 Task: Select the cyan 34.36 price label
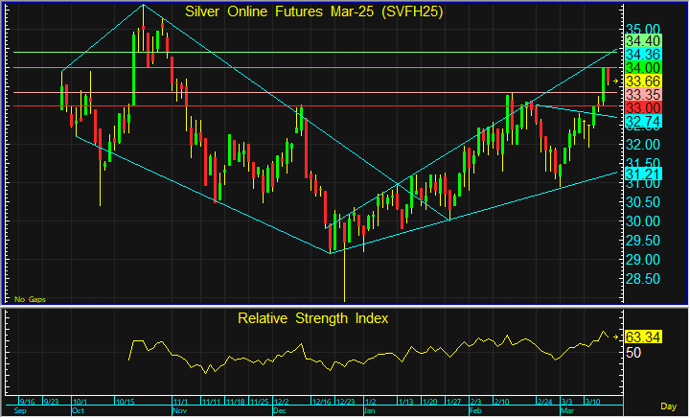point(641,53)
